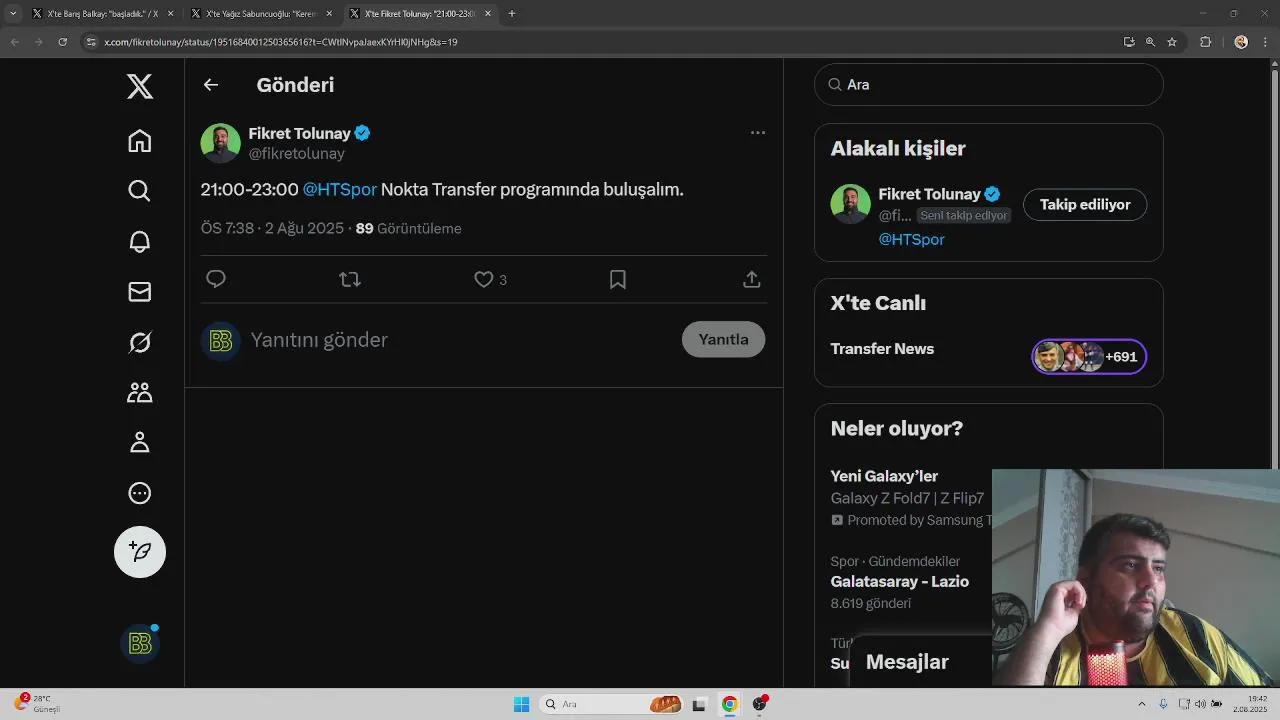
Task: Switch to the Yağız Sabuncuoğlu browser tab
Action: coord(261,14)
